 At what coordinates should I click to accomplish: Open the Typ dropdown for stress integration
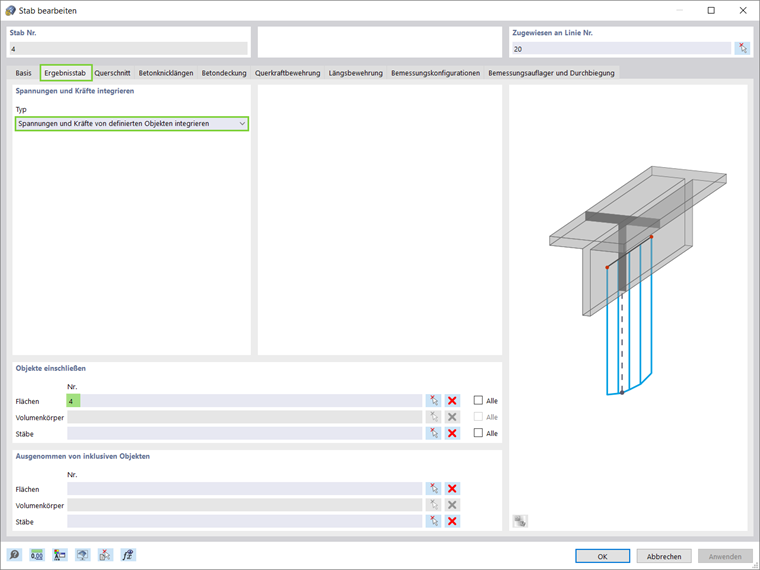pyautogui.click(x=132, y=124)
